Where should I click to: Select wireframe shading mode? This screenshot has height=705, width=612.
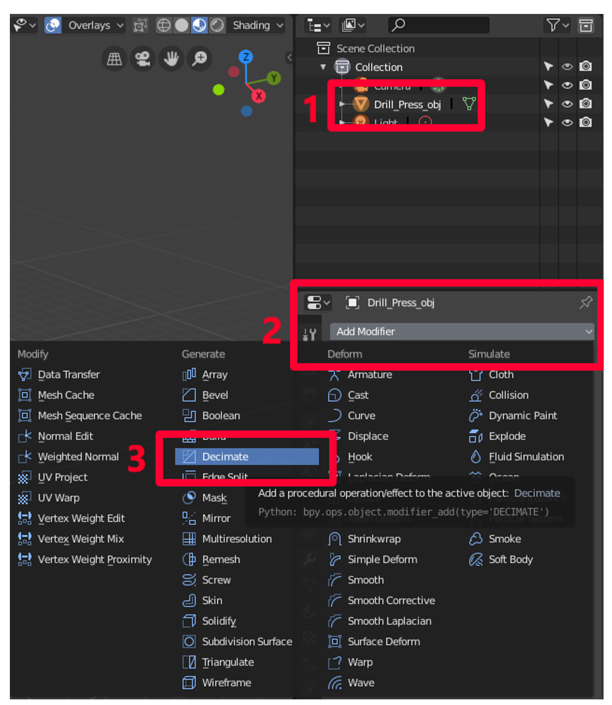coord(164,26)
